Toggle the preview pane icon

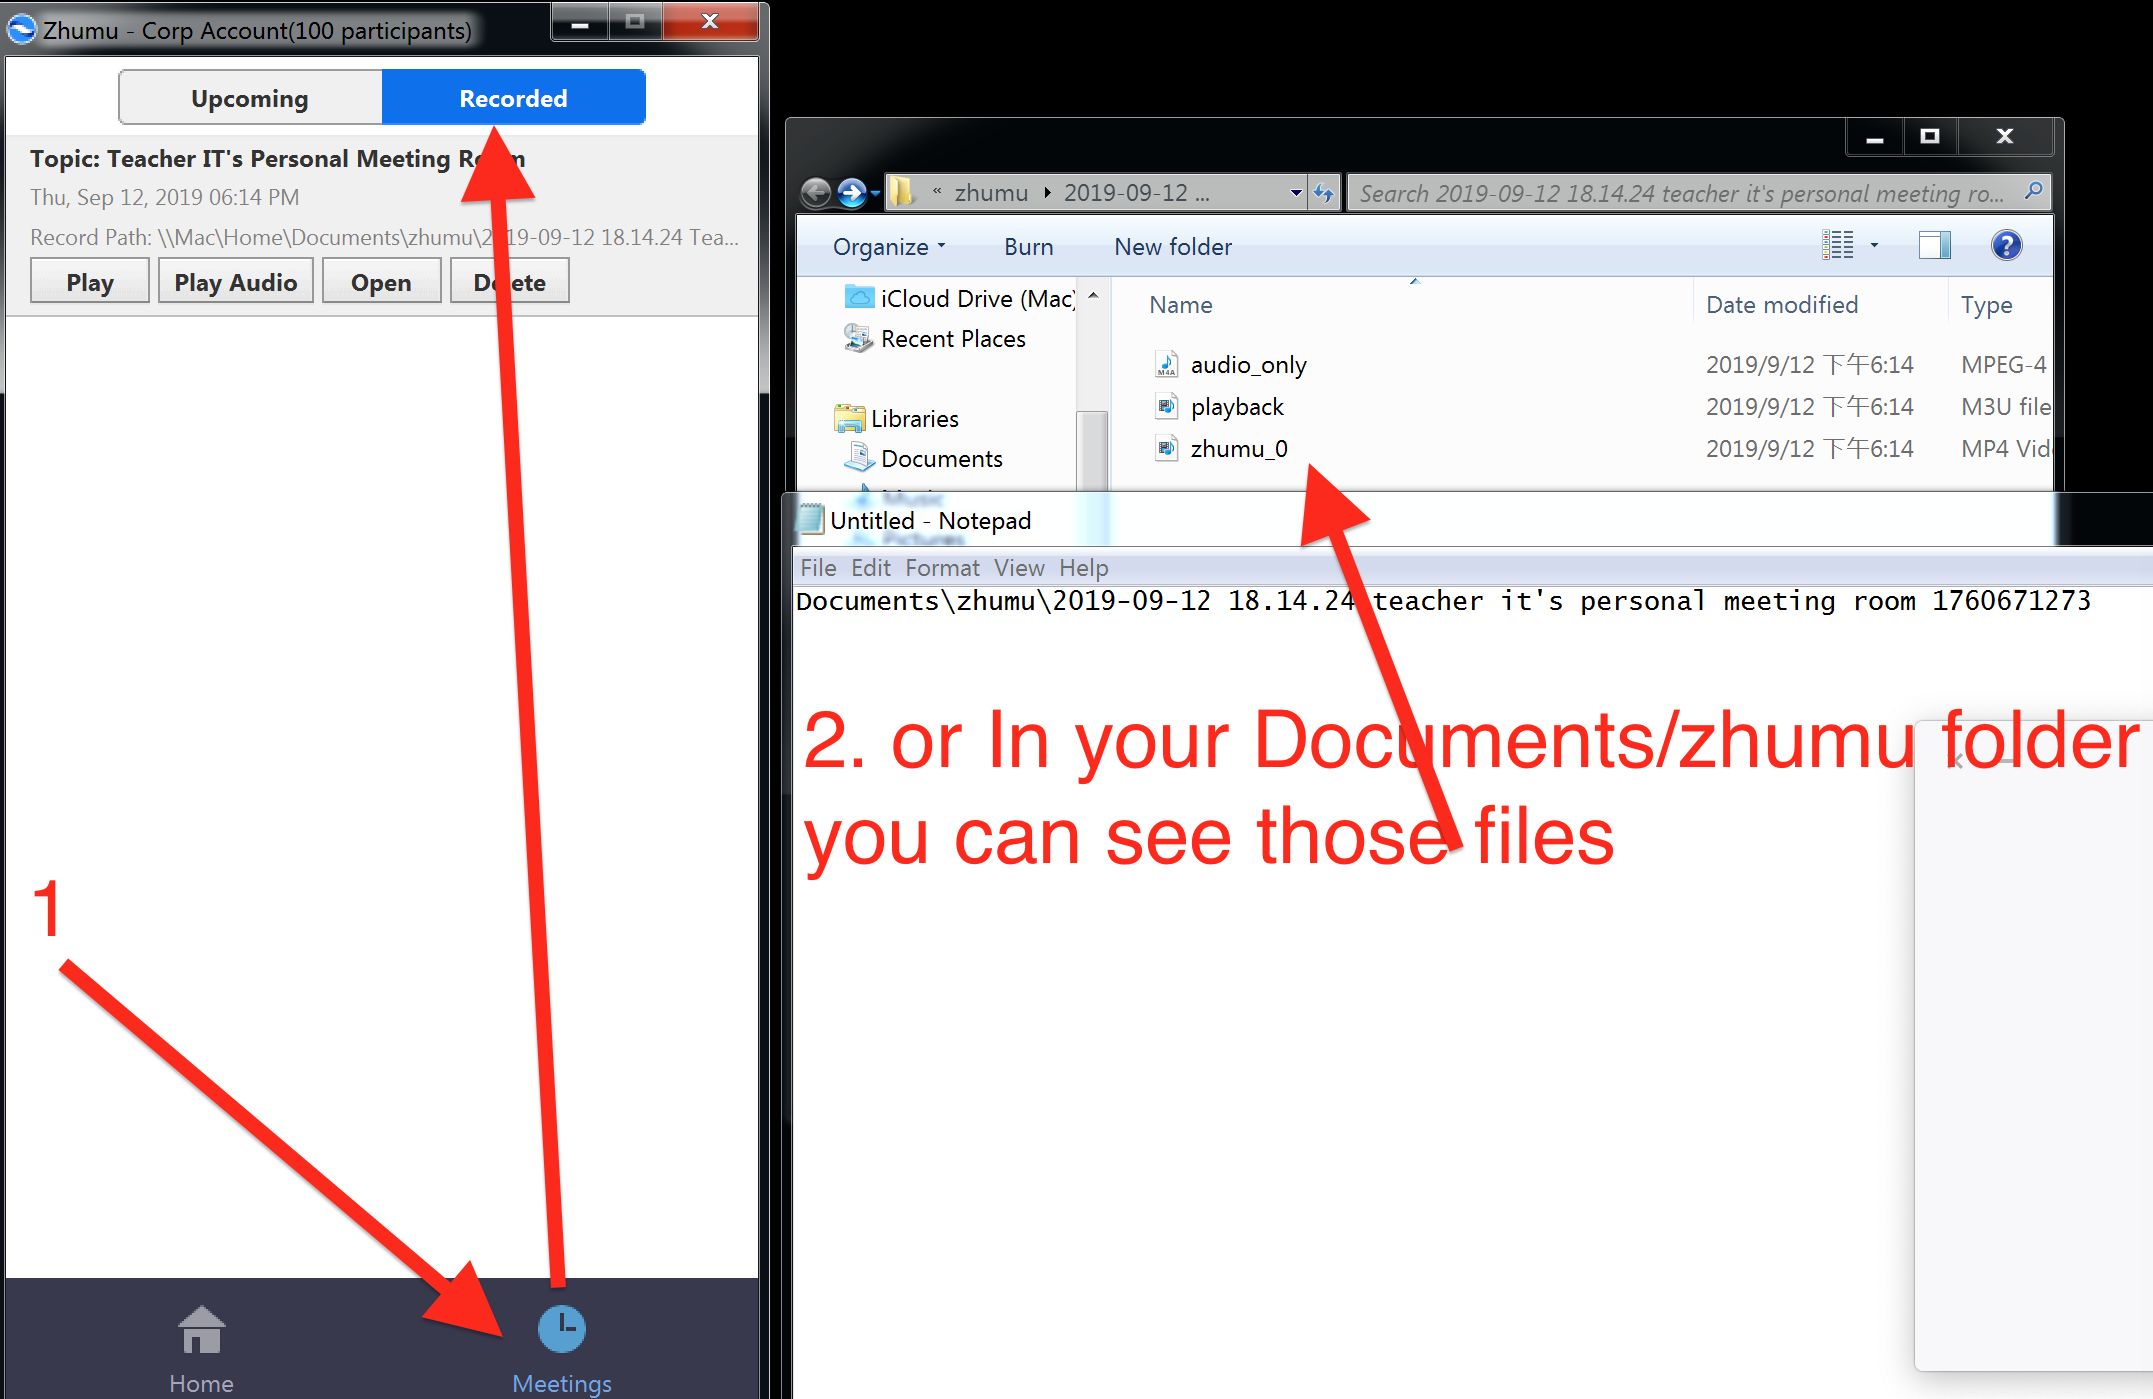click(x=1934, y=245)
